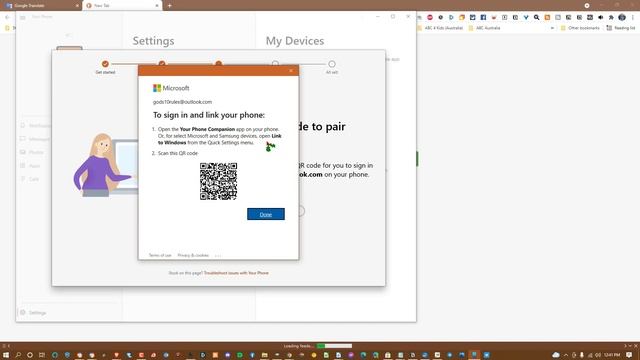Expand the hidden system tray icons chevron
Screen dimensions: 640x360
point(566,355)
